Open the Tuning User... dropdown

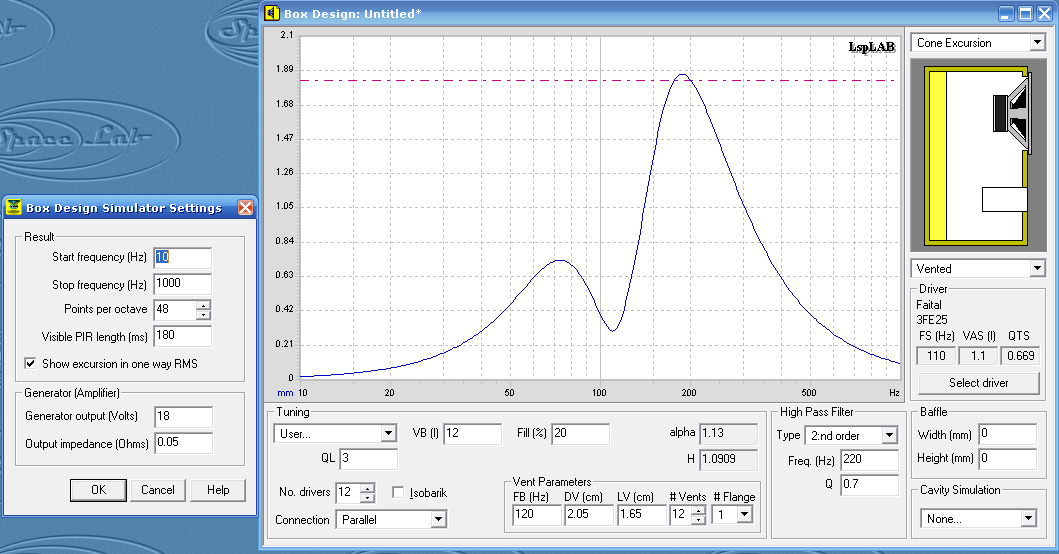tap(388, 434)
